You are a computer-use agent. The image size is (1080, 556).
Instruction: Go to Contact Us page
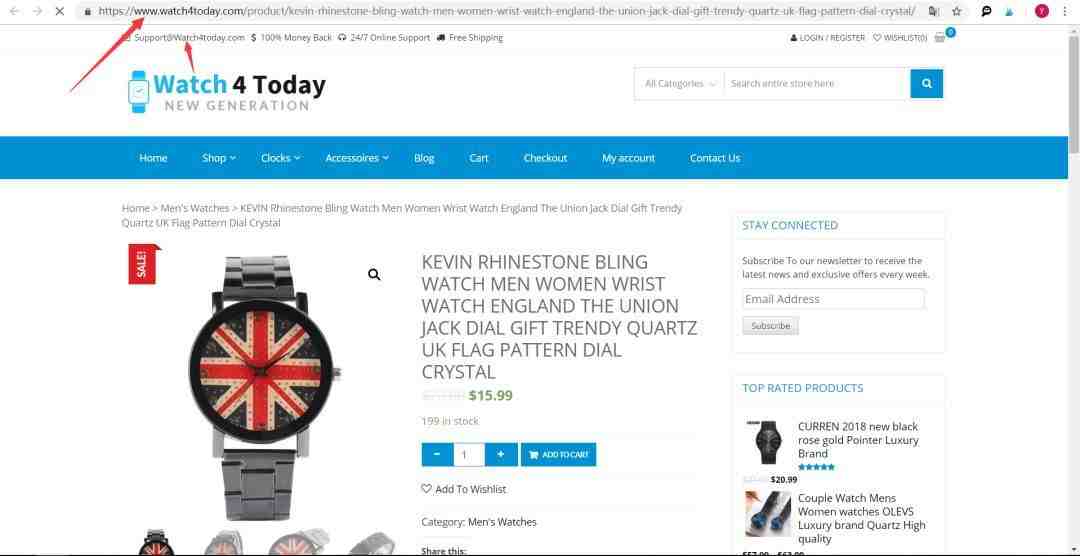(x=715, y=158)
